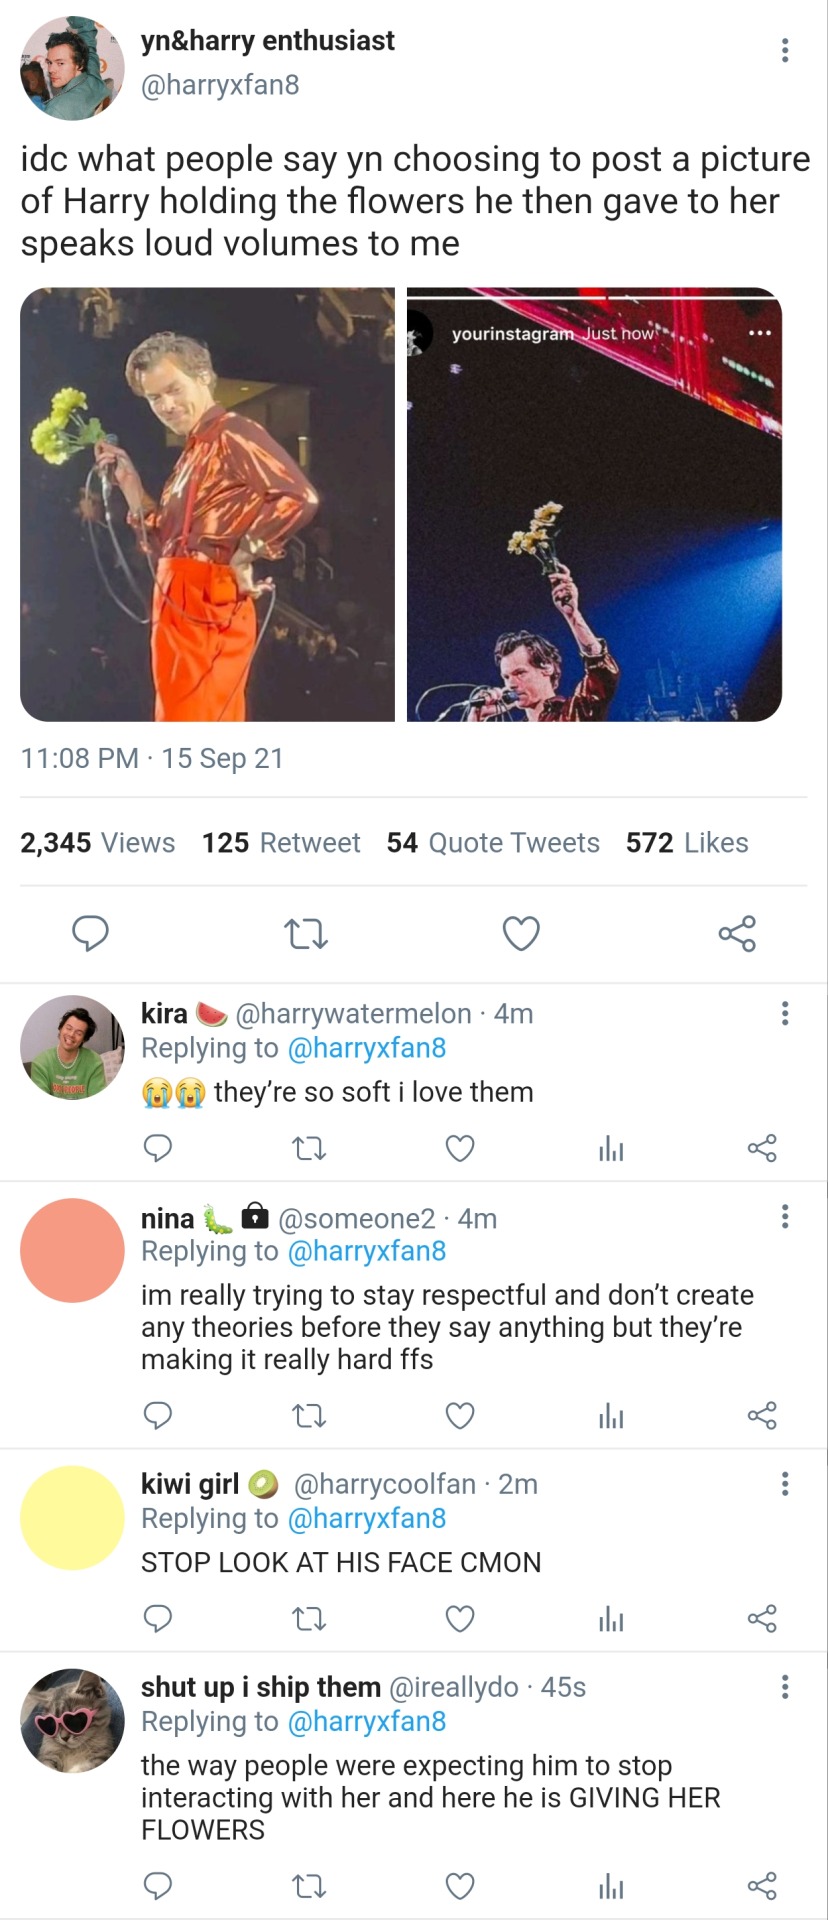This screenshot has height=1920, width=828.
Task: Open the left photo with green flowers
Action: [x=208, y=504]
